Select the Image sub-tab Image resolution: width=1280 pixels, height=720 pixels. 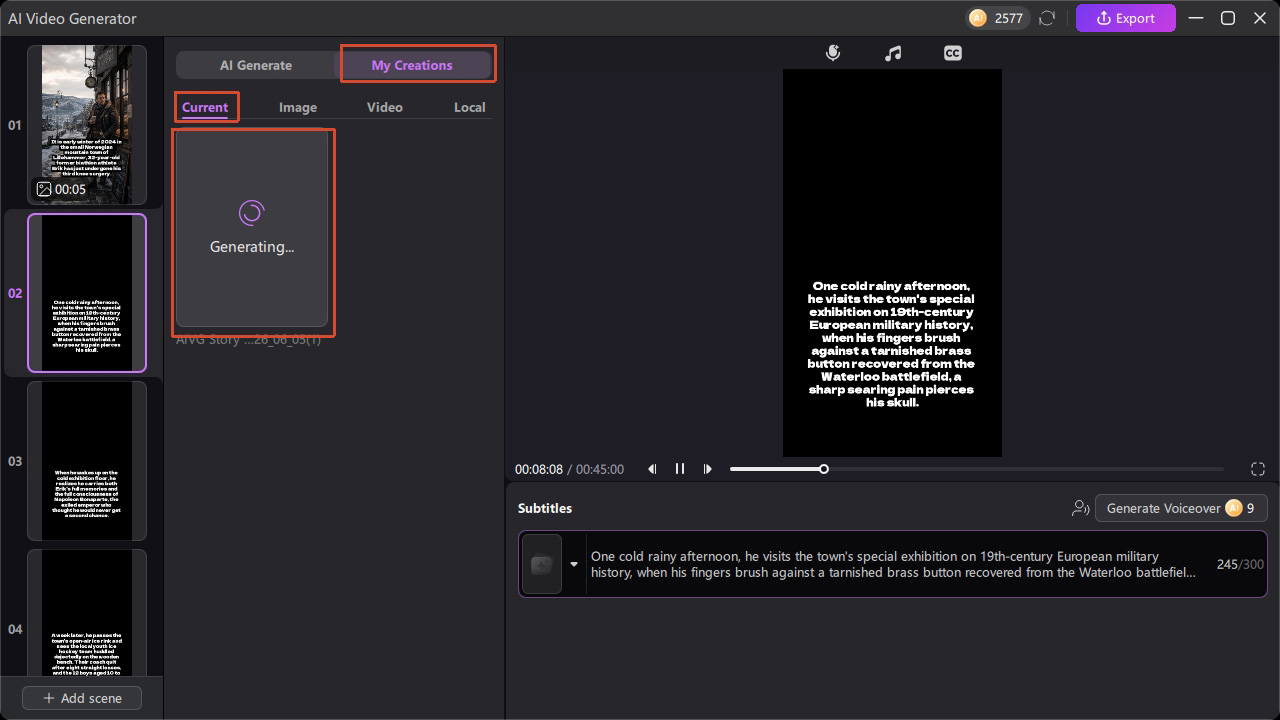298,107
